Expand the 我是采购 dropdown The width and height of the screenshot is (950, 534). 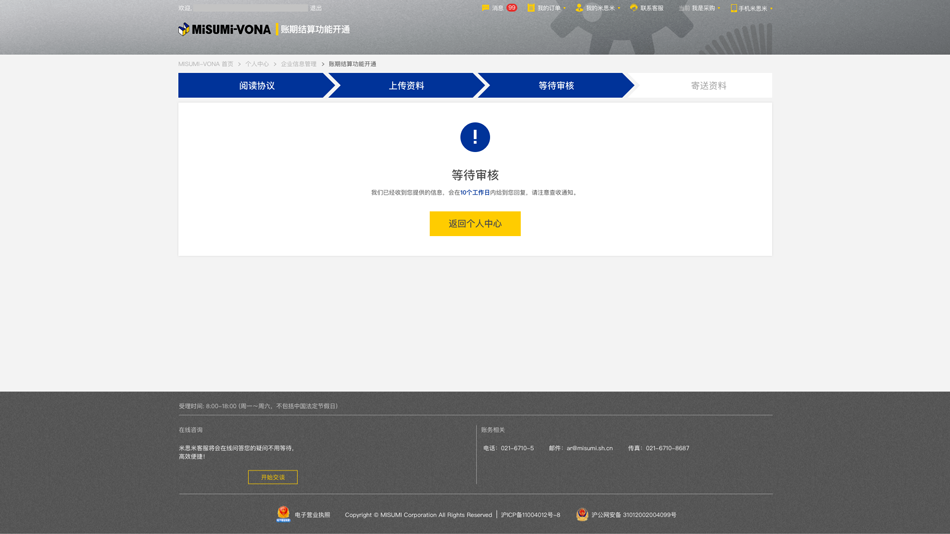coord(703,8)
